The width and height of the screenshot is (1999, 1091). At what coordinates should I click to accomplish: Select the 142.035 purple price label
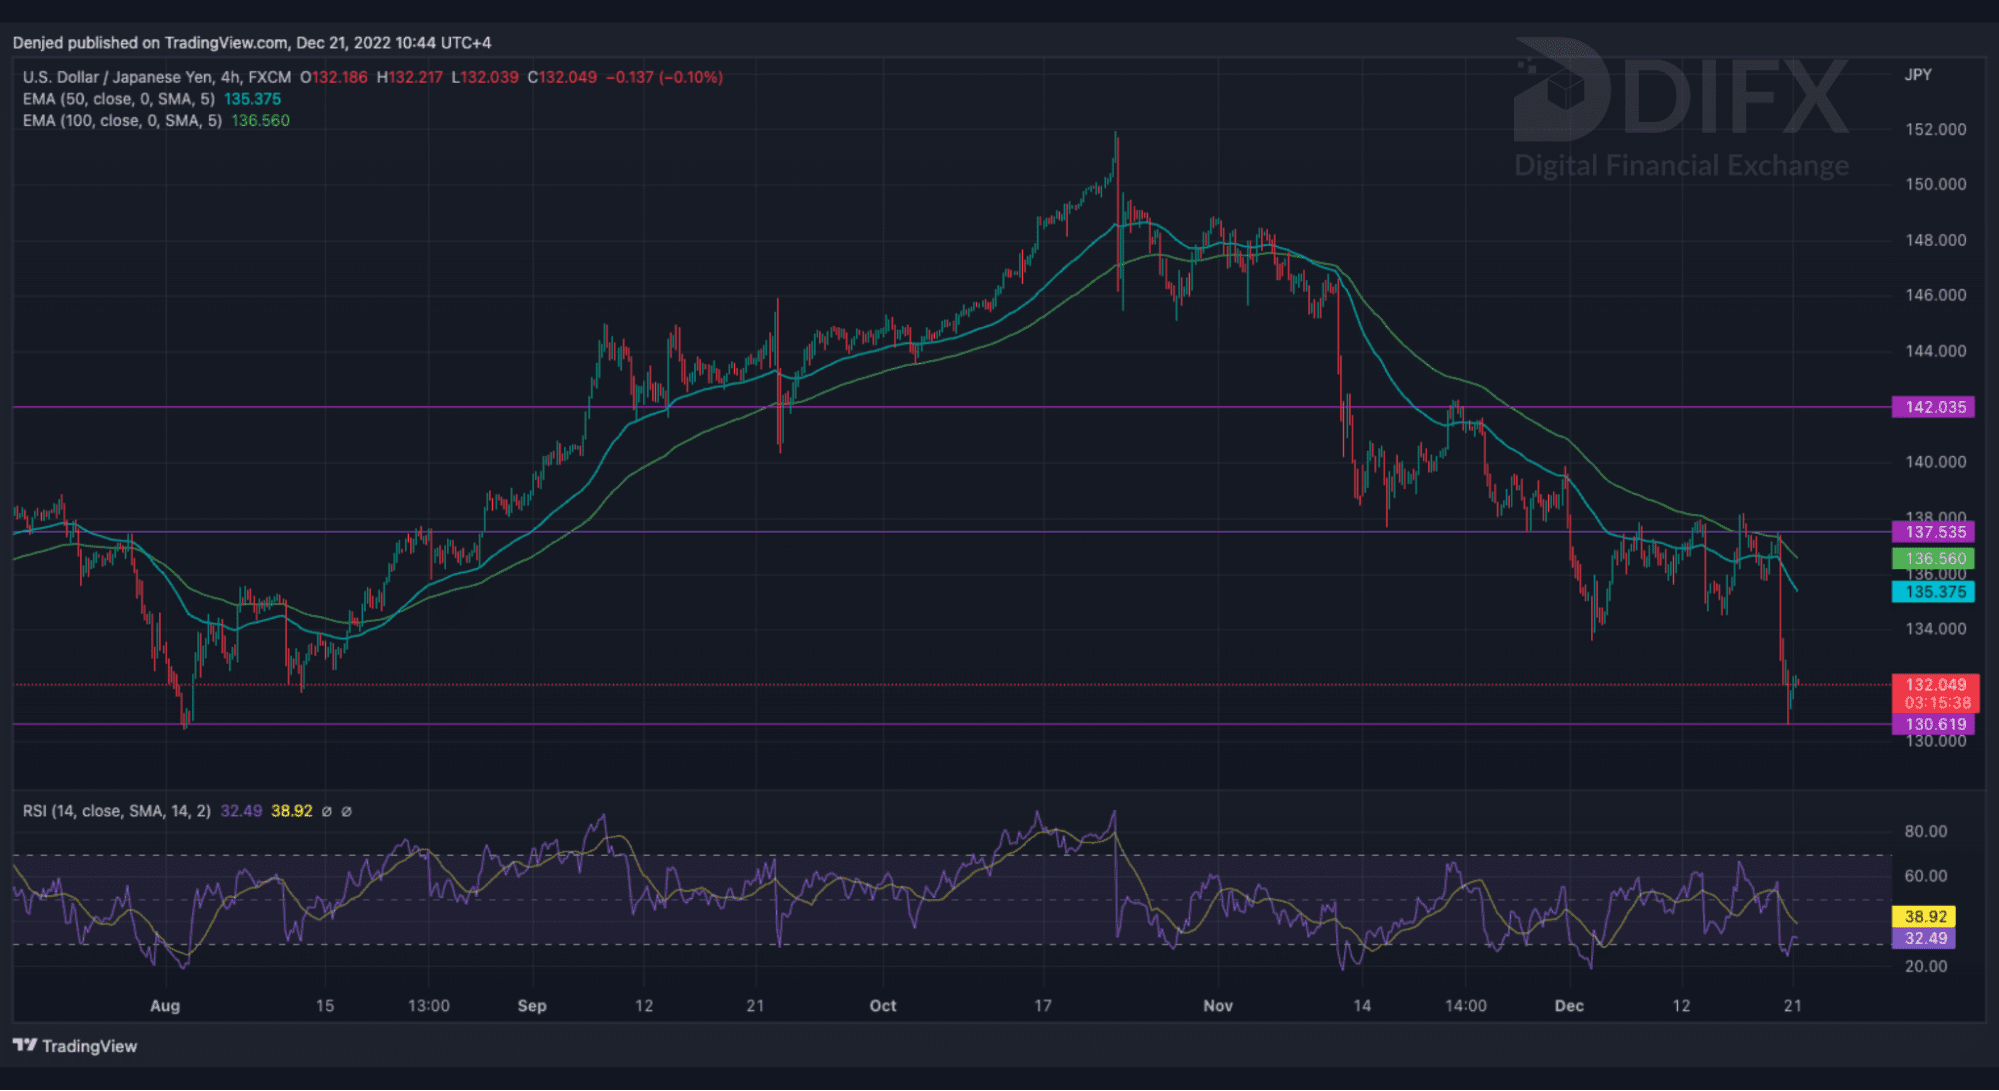coord(1933,407)
